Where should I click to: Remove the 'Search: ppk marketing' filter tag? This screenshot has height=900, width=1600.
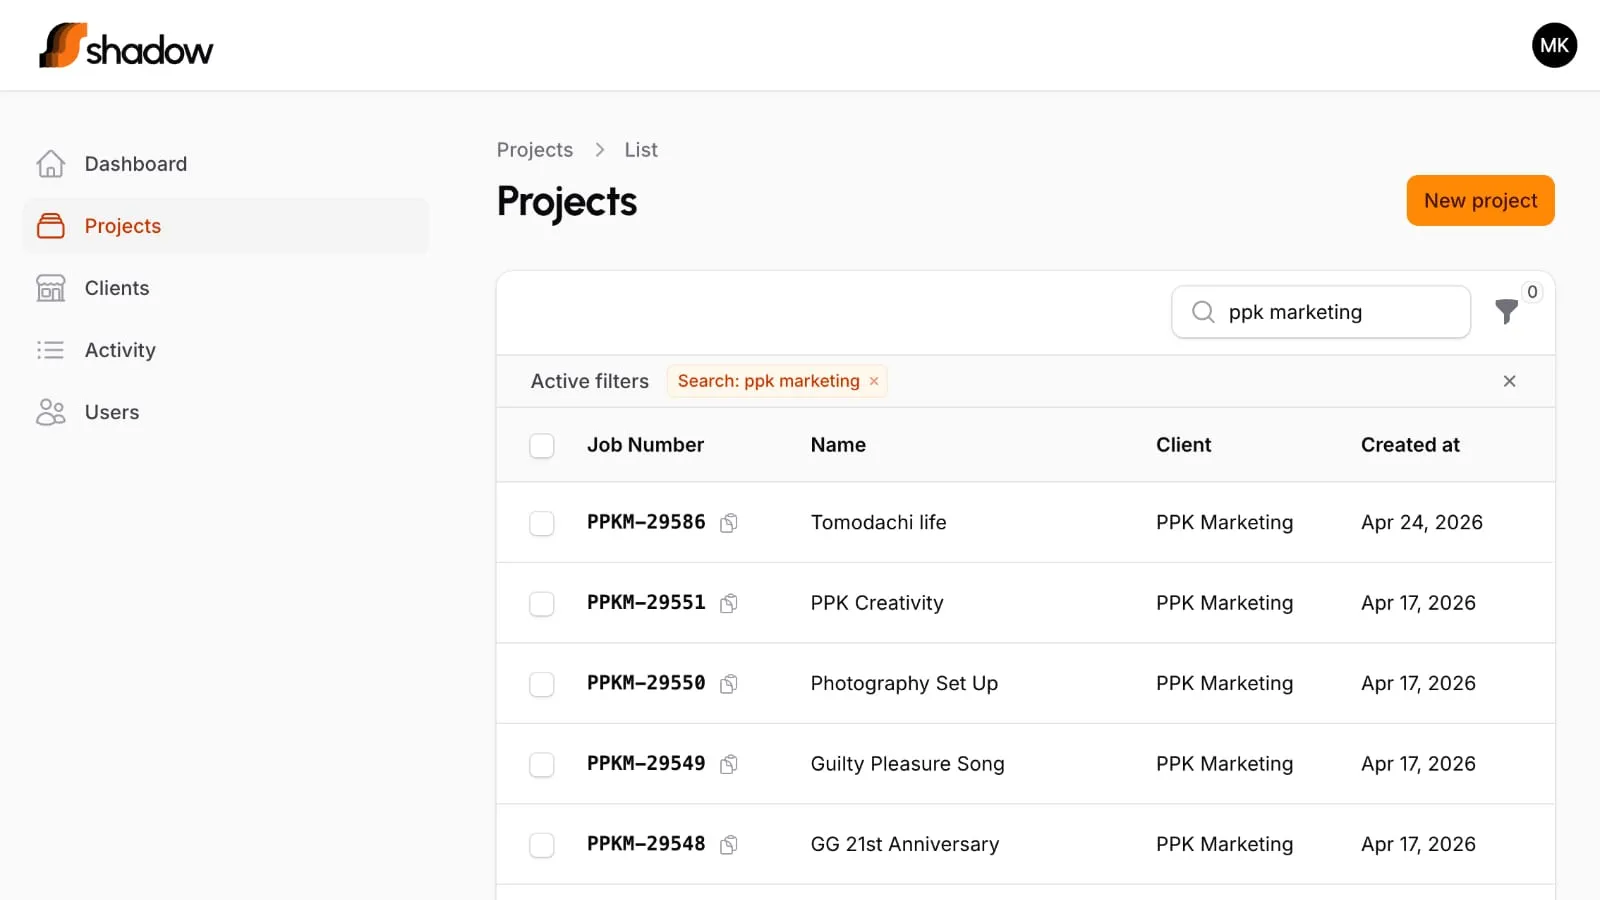[x=874, y=381]
